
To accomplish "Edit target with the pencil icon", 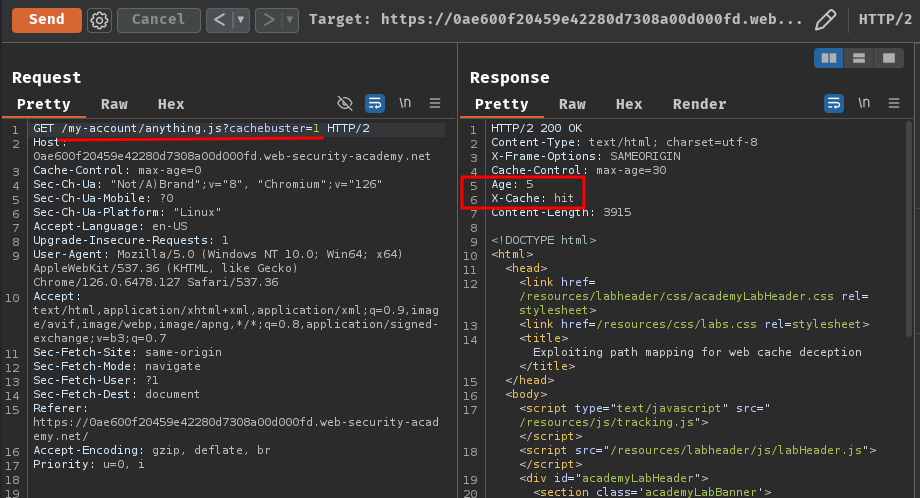I will [826, 19].
